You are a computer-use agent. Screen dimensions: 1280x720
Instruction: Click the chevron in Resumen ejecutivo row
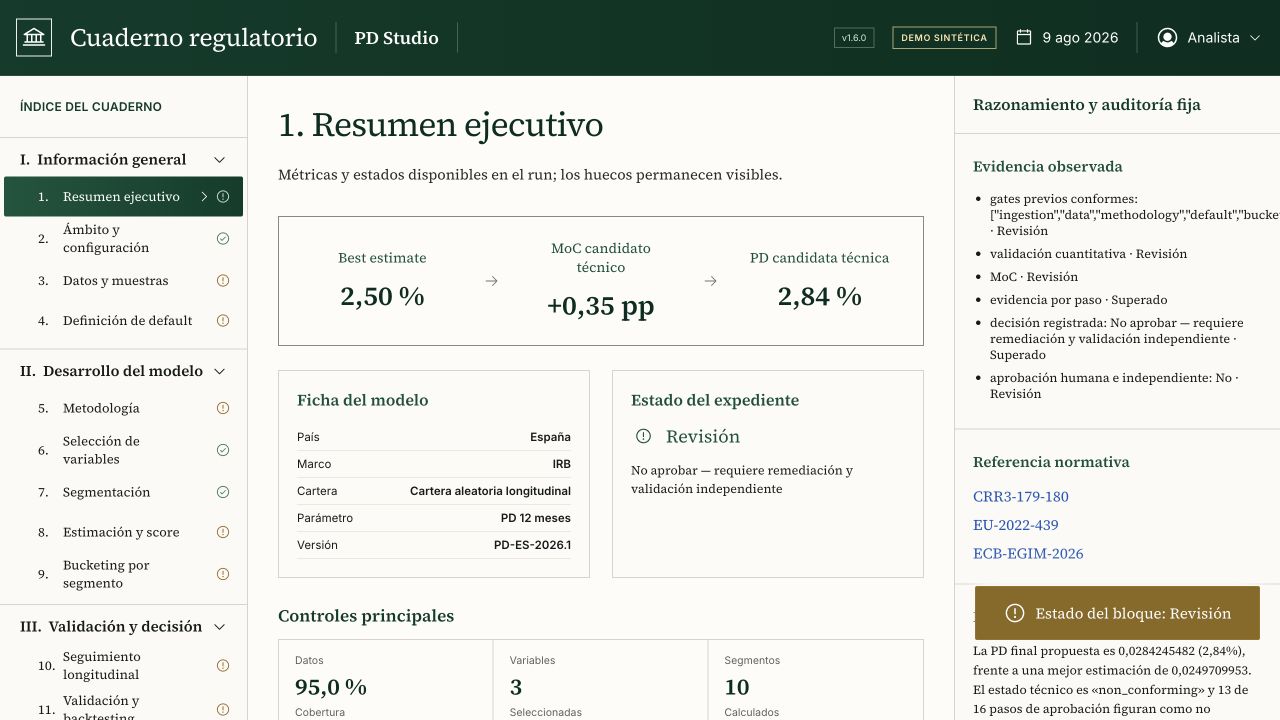tap(204, 197)
